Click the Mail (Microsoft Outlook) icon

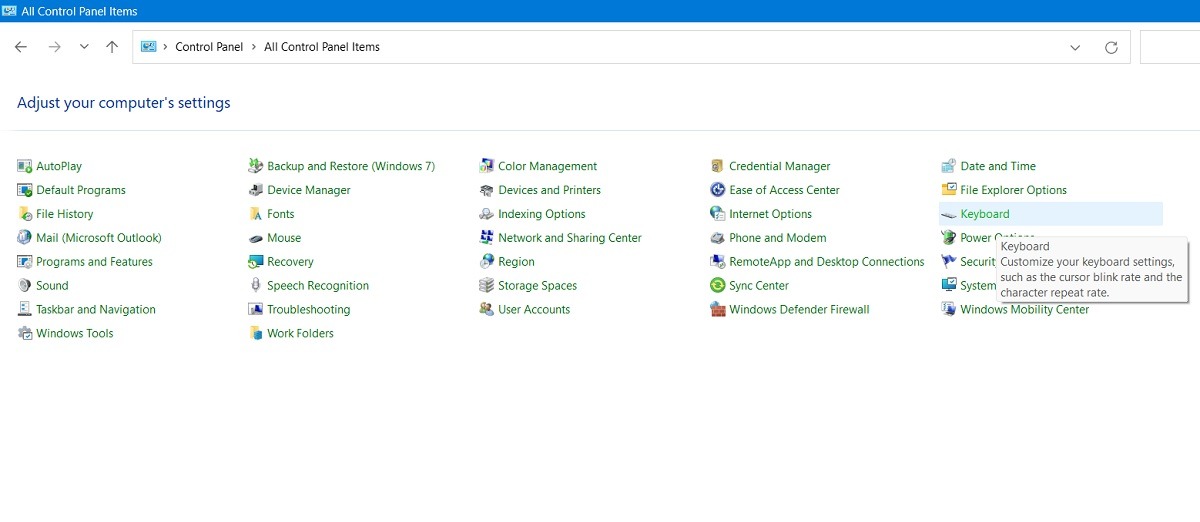click(x=25, y=238)
